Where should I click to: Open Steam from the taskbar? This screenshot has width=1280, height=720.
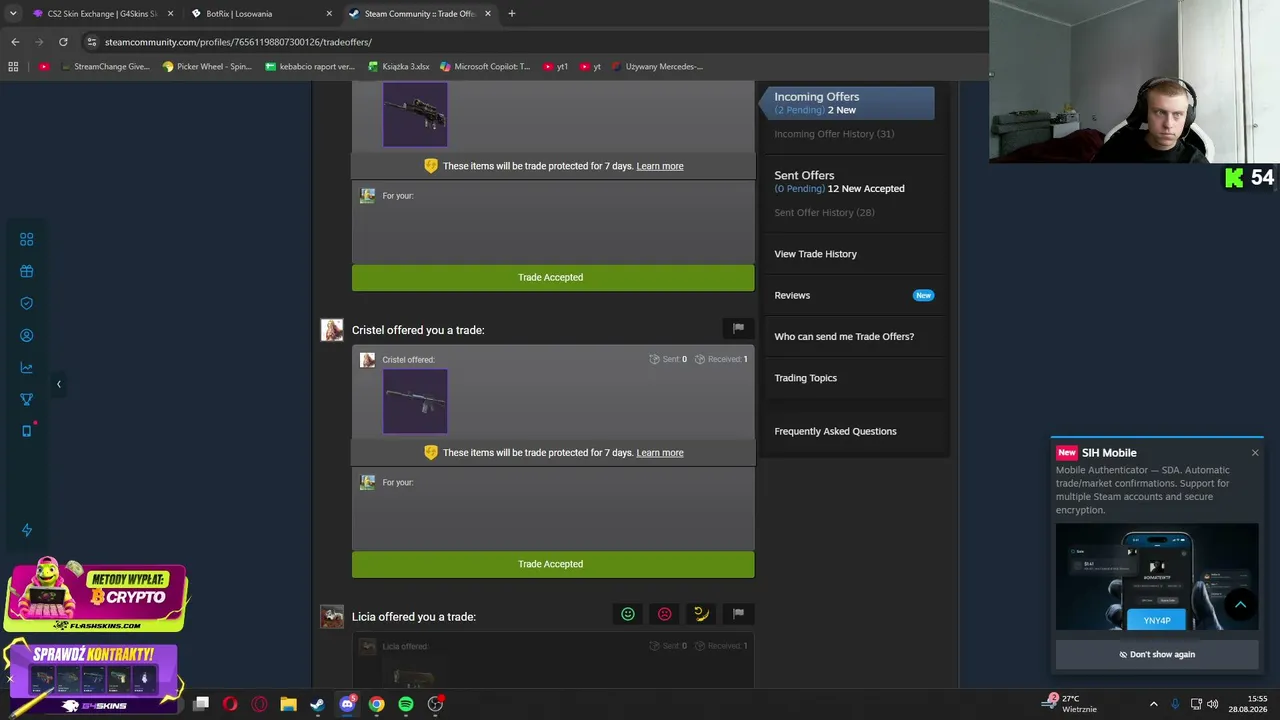click(318, 704)
